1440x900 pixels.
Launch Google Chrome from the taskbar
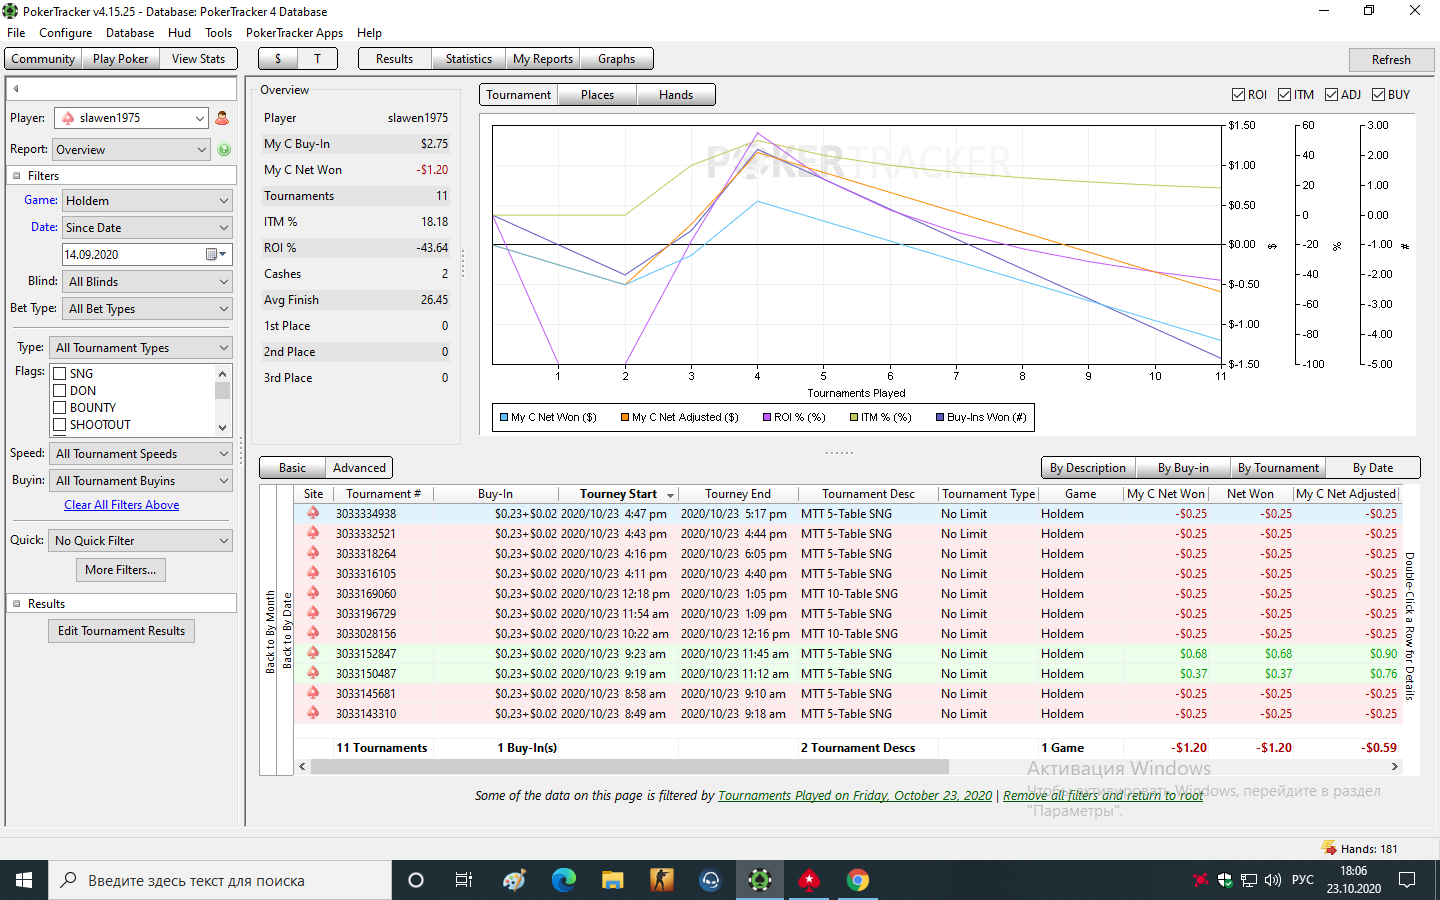click(858, 880)
